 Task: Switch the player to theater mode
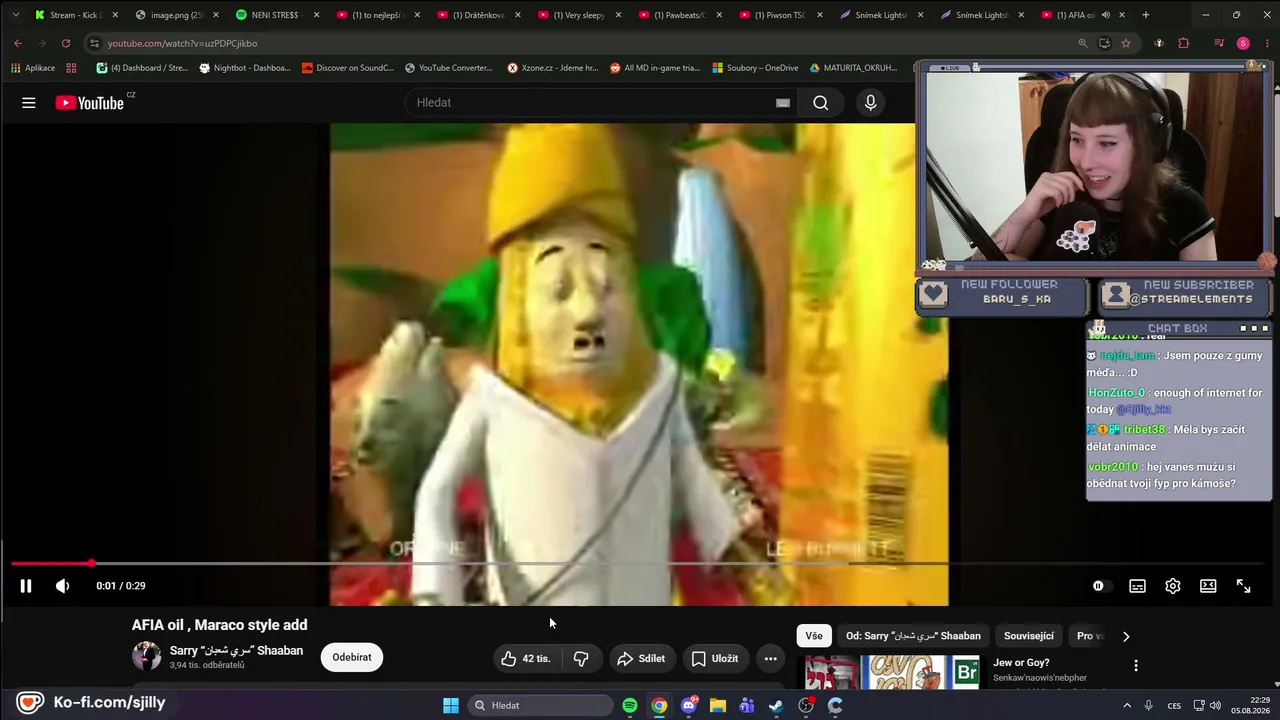pyautogui.click(x=1208, y=586)
